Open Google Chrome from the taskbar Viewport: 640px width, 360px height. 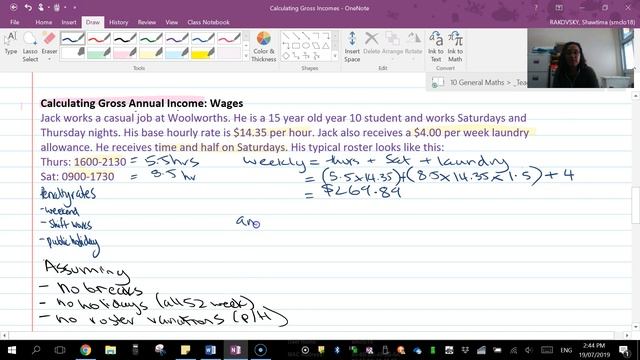click(85, 350)
